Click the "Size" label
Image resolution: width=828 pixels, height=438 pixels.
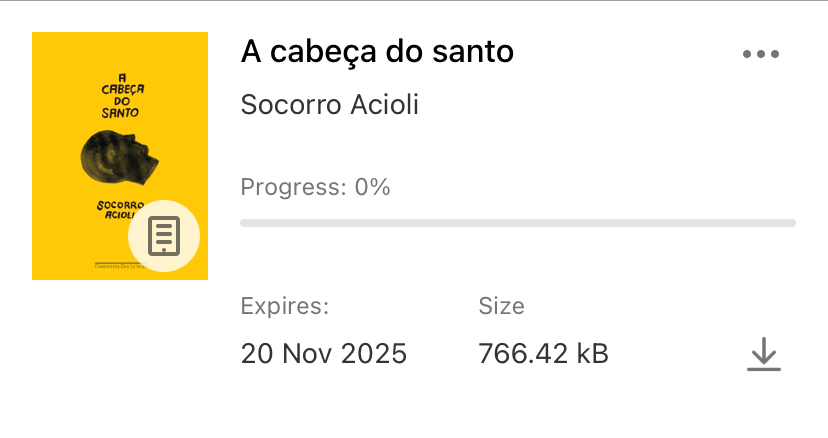(x=501, y=305)
